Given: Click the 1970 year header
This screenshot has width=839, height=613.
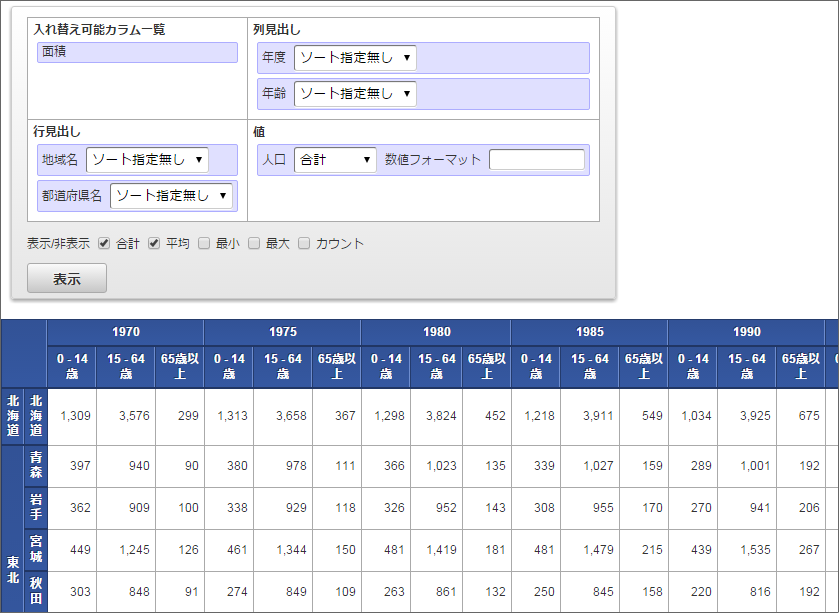Looking at the screenshot, I should (126, 332).
